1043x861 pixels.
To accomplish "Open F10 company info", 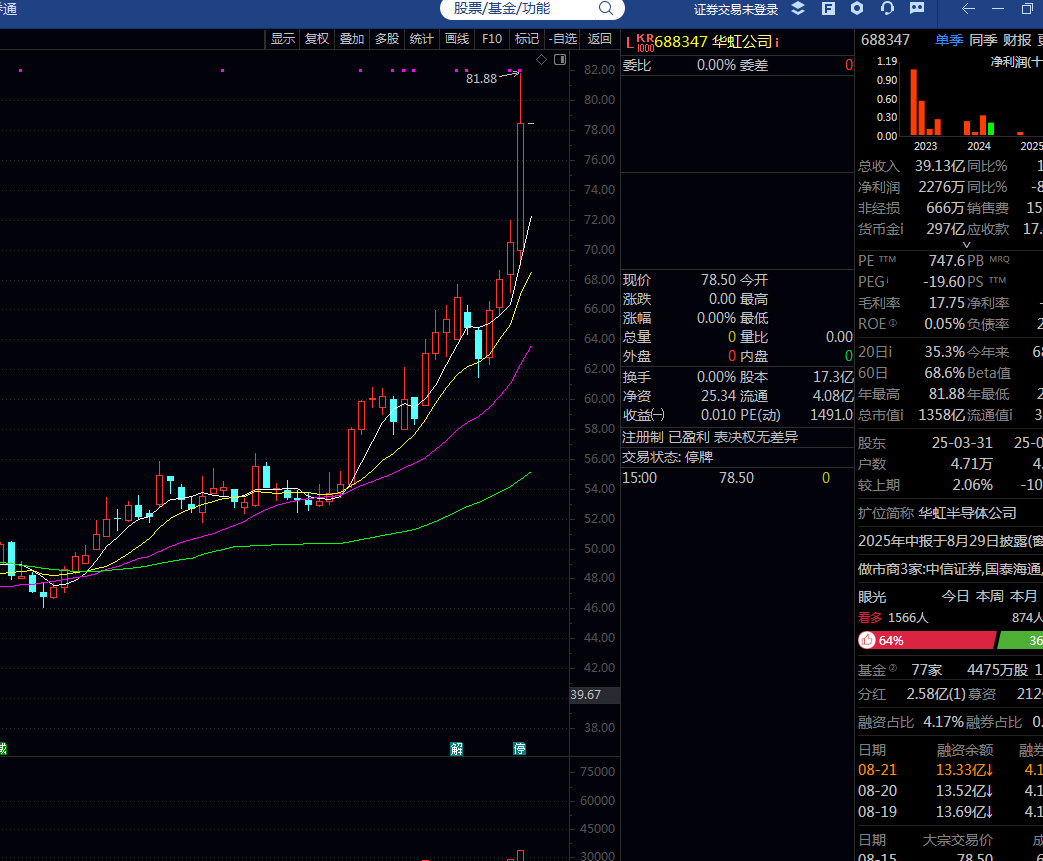I will [x=492, y=39].
